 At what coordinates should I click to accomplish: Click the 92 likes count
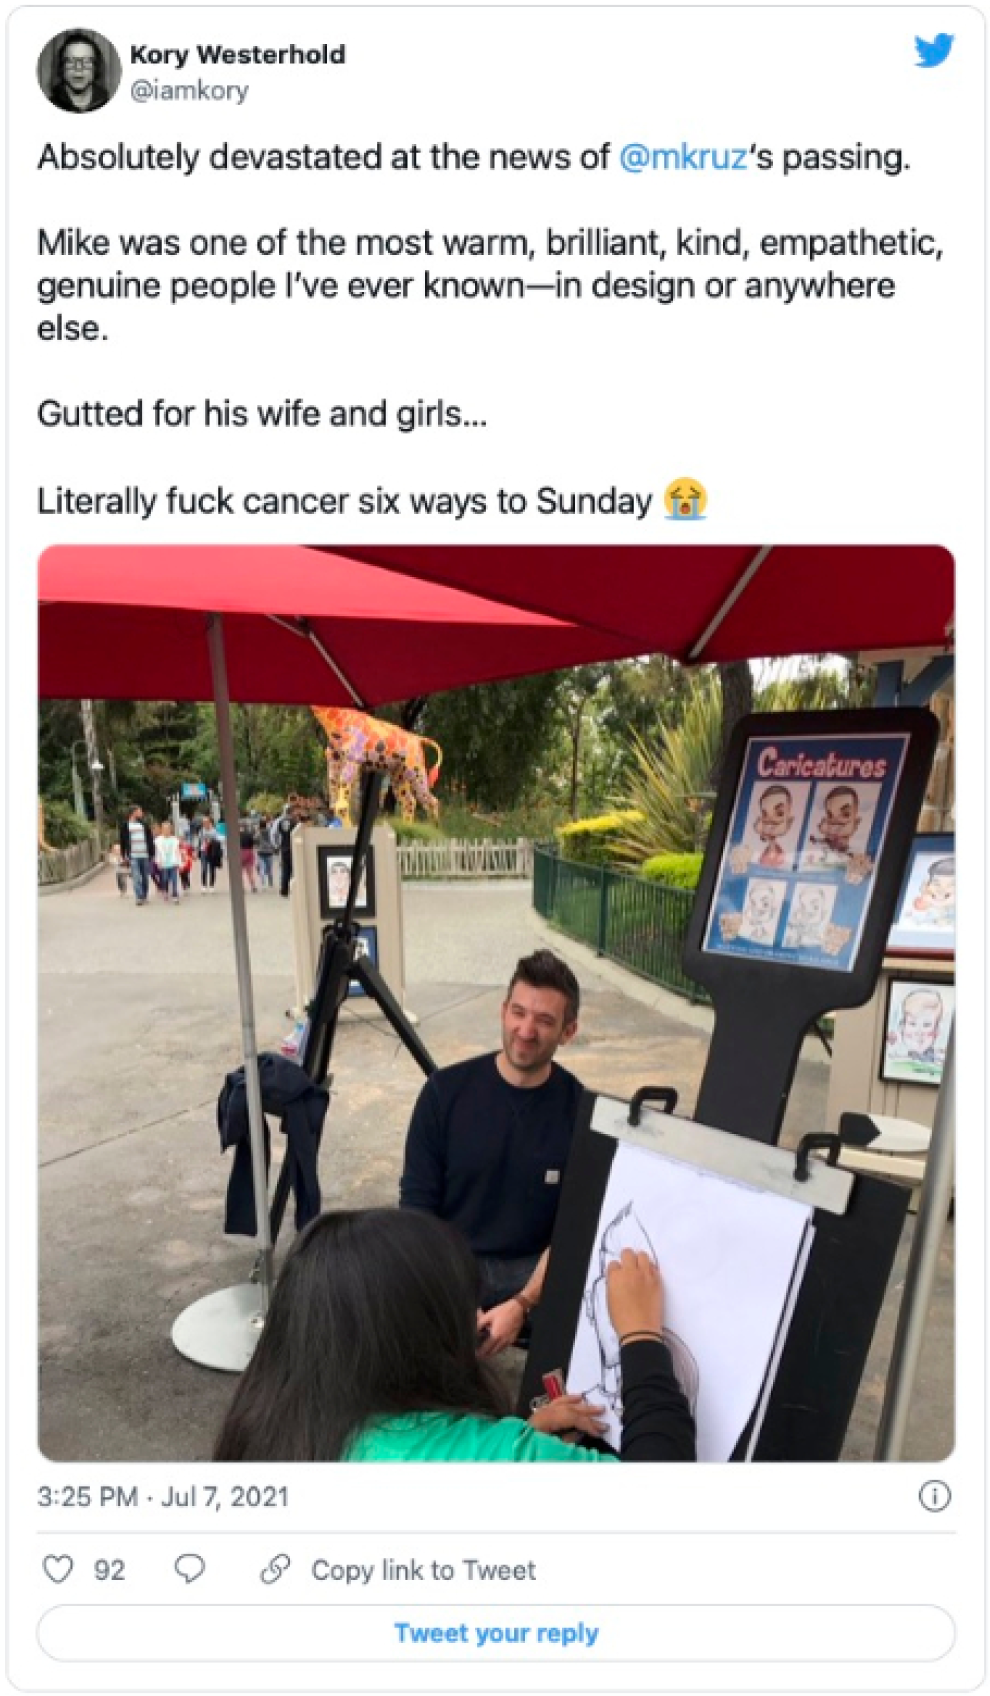[x=110, y=1570]
